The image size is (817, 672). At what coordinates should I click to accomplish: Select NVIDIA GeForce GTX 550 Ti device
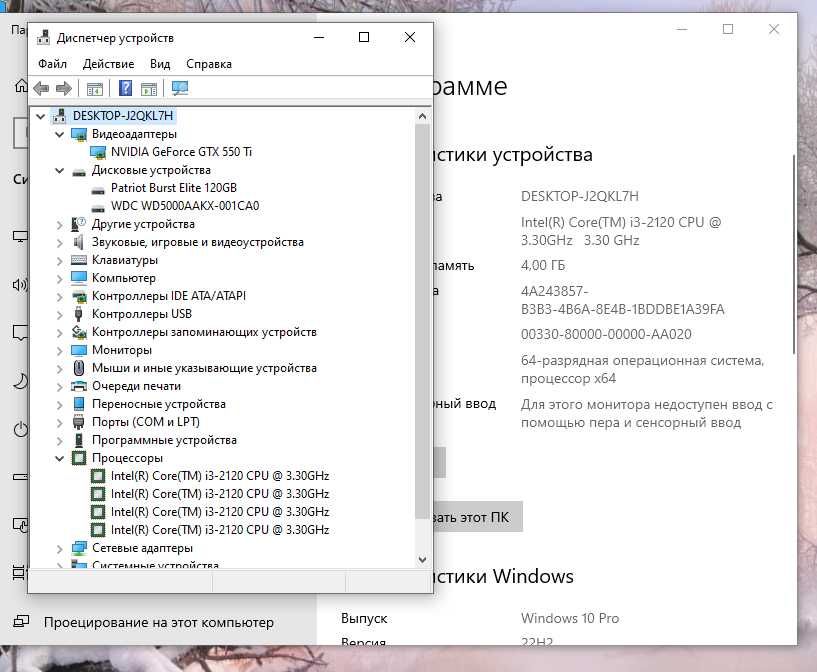181,152
